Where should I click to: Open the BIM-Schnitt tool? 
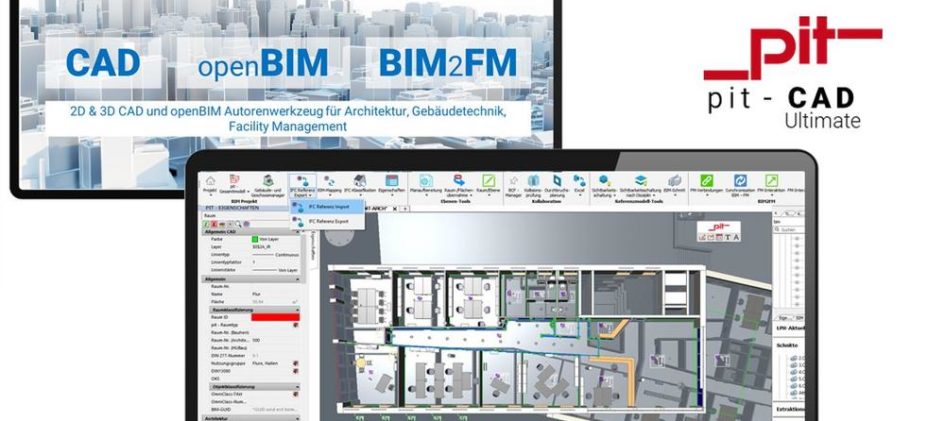(x=674, y=180)
